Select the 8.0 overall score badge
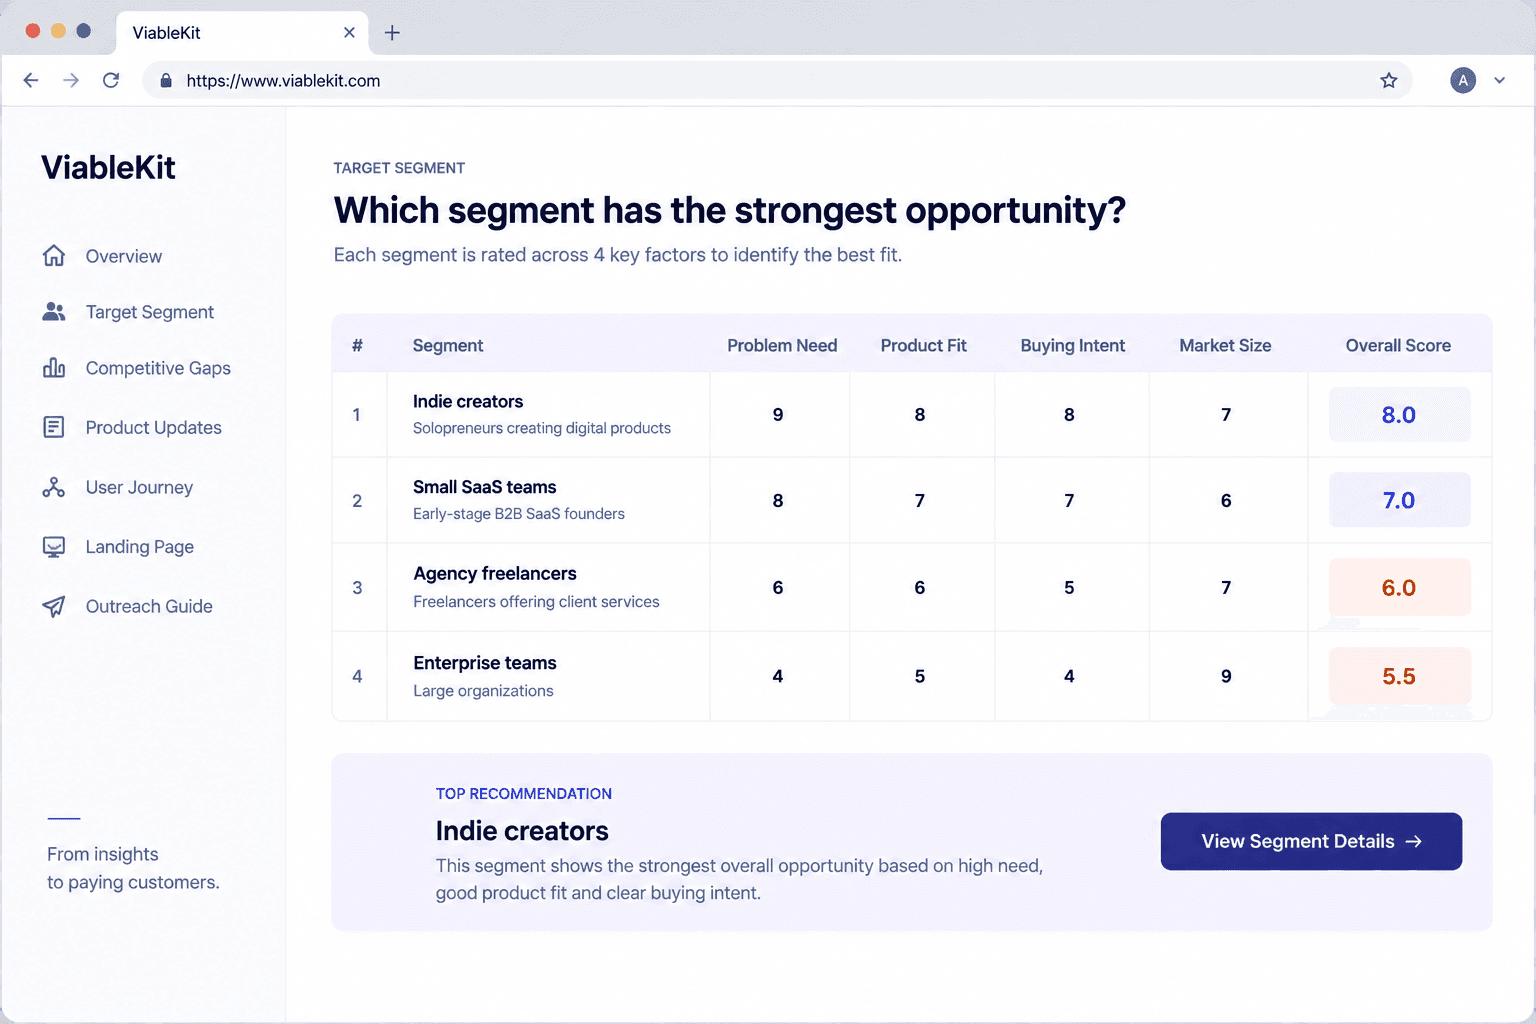The height and width of the screenshot is (1024, 1536). [x=1399, y=414]
